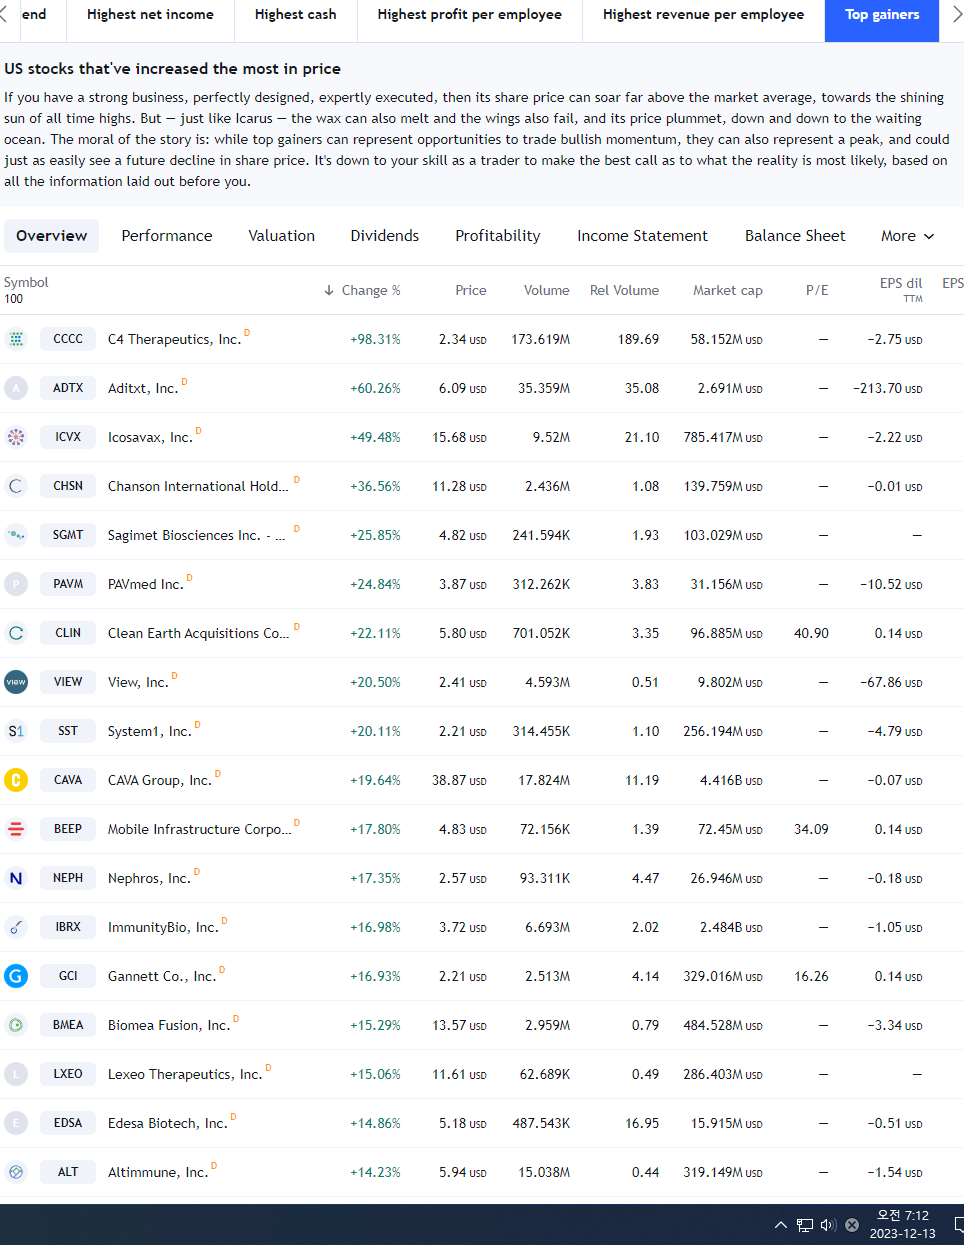
Task: Click the IBRX ImmunityBio logo icon
Action: pos(16,927)
